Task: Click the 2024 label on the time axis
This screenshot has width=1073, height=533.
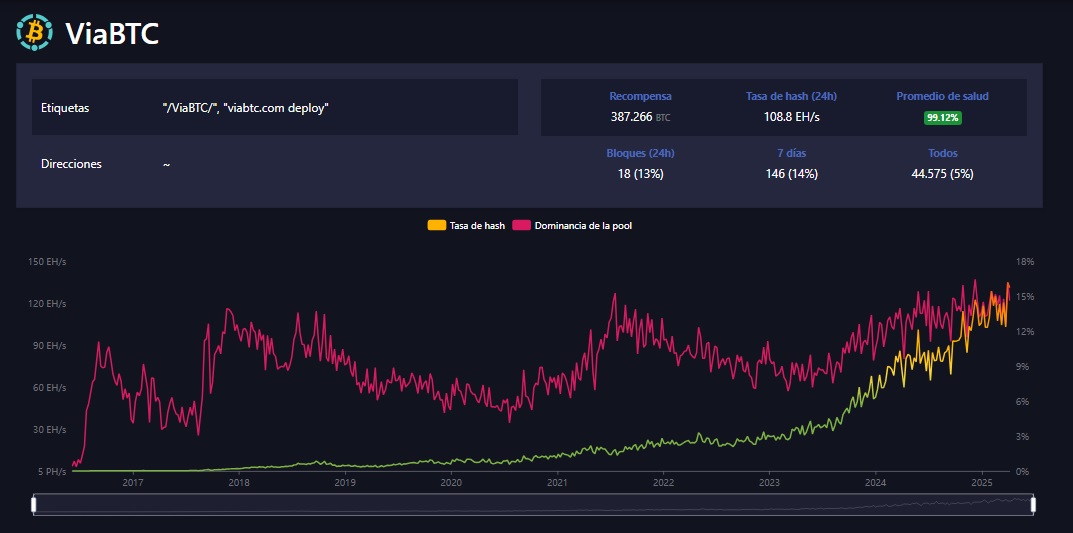Action: click(875, 483)
